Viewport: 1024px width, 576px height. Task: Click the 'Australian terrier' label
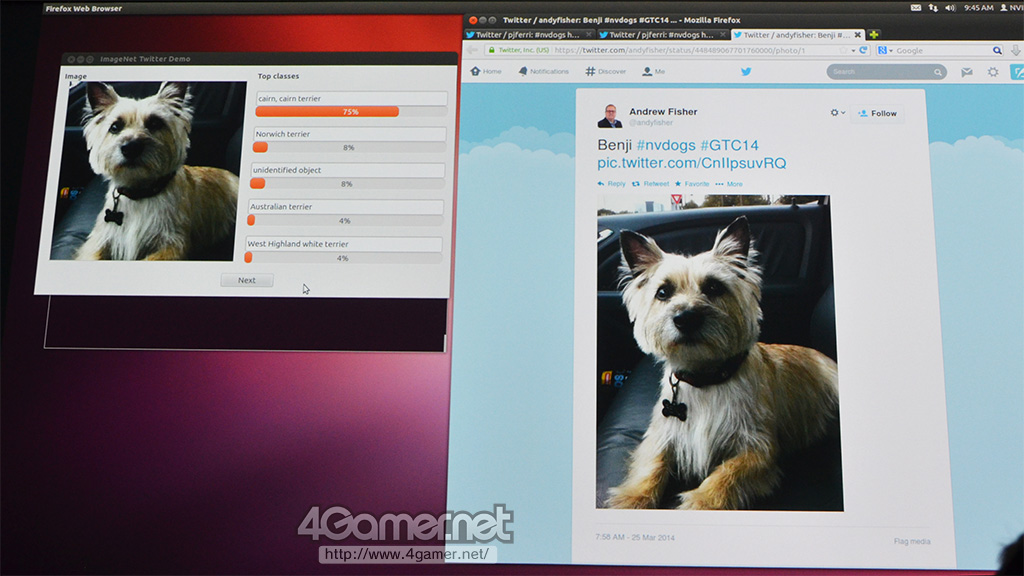pyautogui.click(x=281, y=206)
